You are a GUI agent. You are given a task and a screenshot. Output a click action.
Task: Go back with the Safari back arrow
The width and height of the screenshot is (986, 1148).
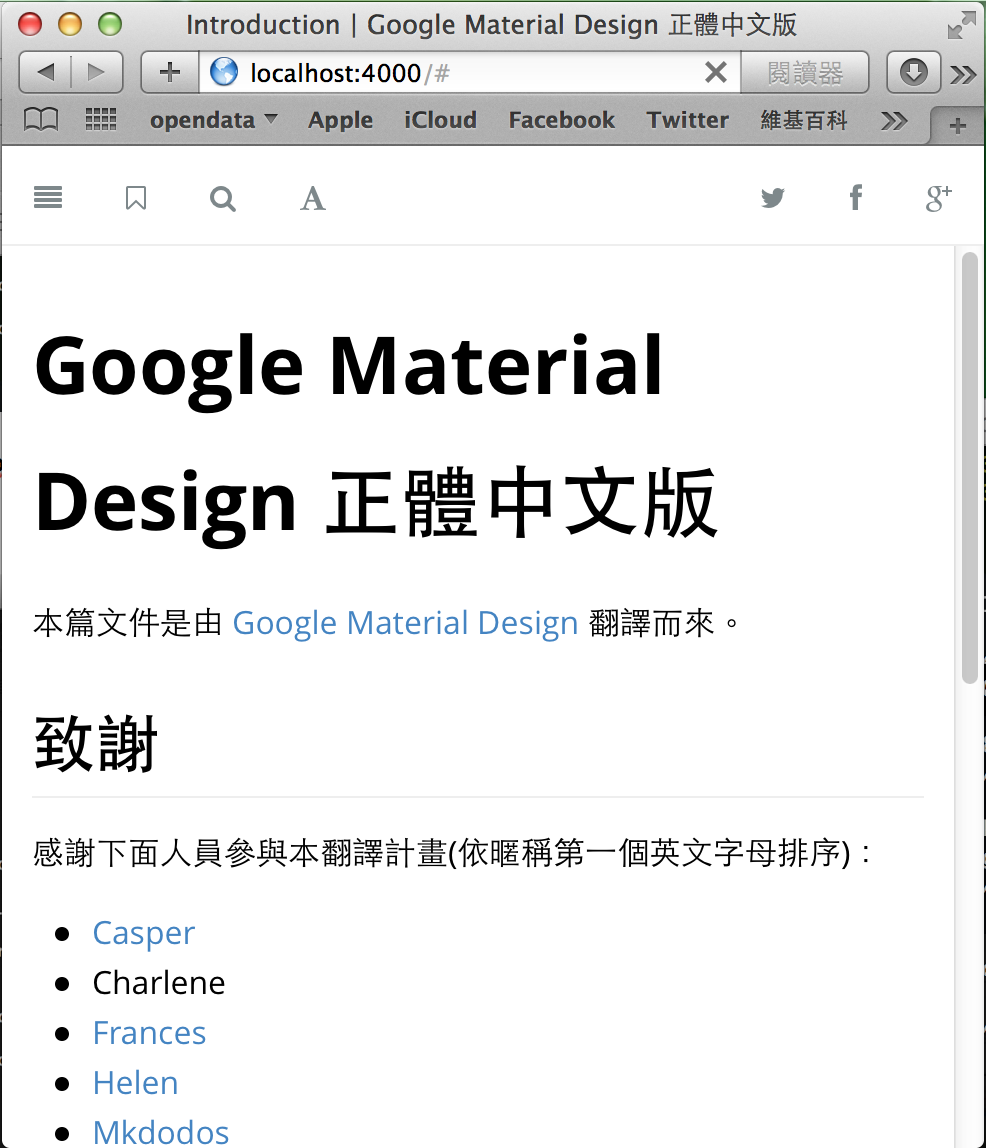pos(45,72)
